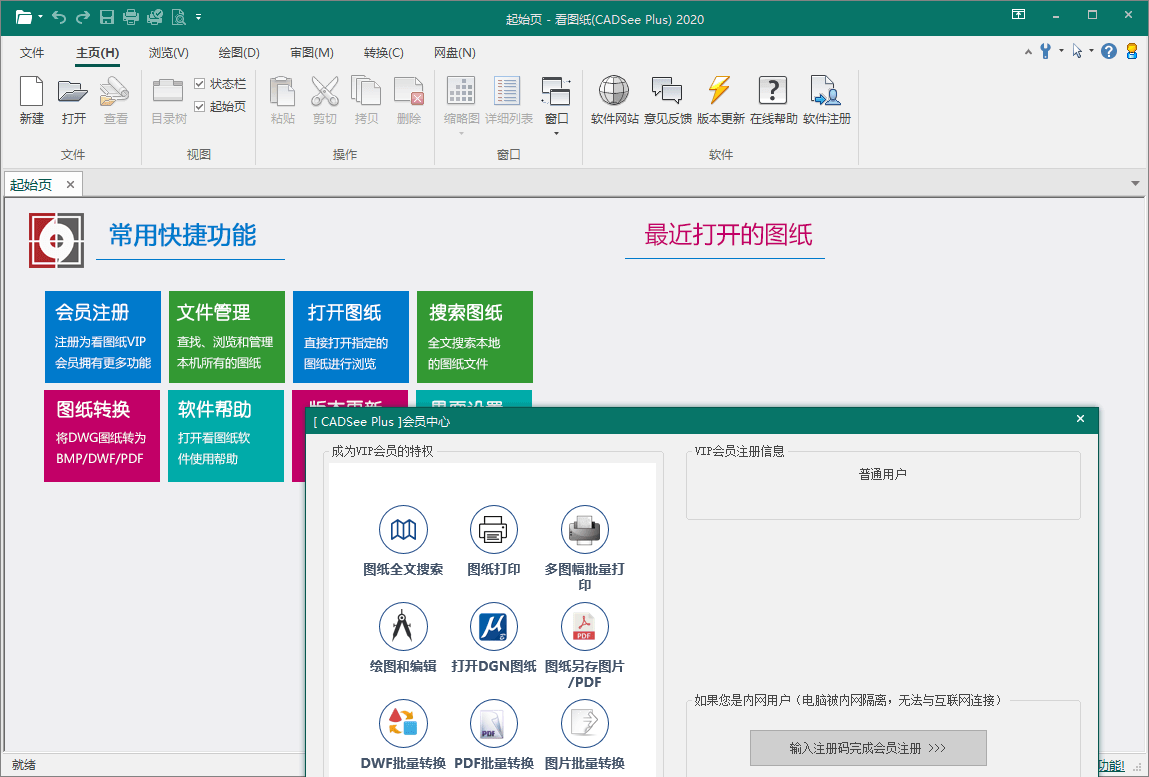
Task: Click the 意见反馈 feedback icon
Action: [x=667, y=92]
